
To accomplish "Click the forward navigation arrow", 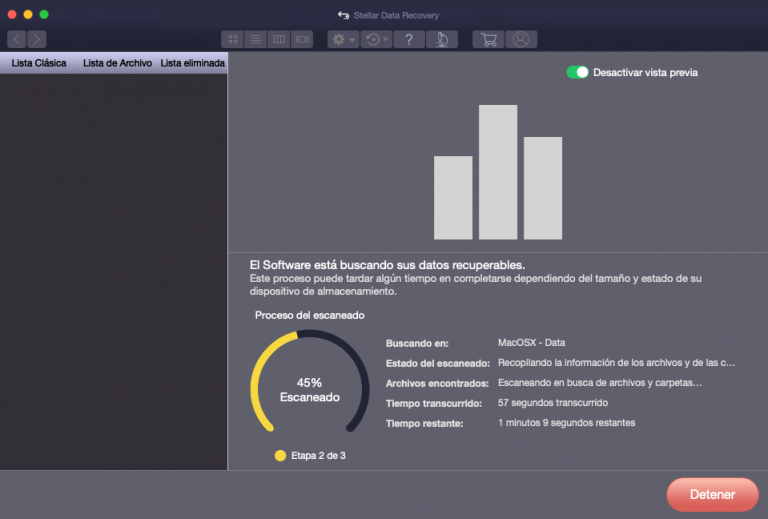I will 37,39.
